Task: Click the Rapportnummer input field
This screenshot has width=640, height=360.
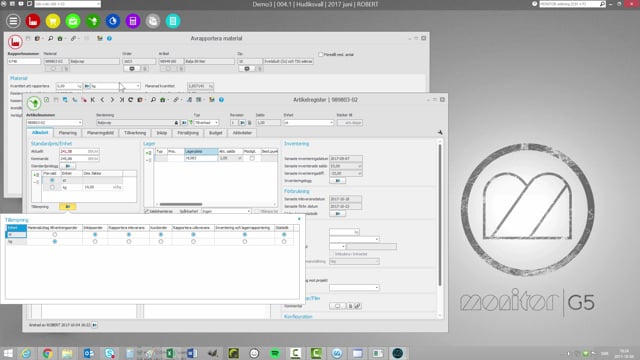Action: [x=24, y=62]
